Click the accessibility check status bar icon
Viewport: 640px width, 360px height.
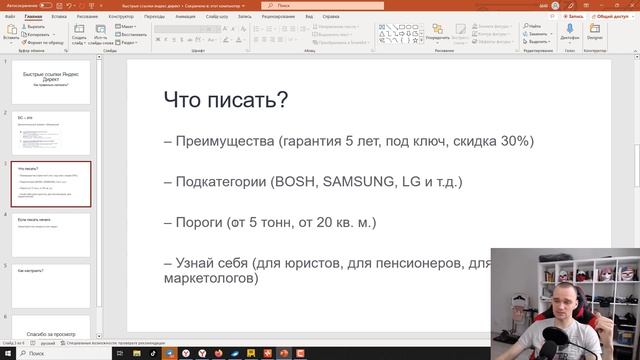(63, 343)
